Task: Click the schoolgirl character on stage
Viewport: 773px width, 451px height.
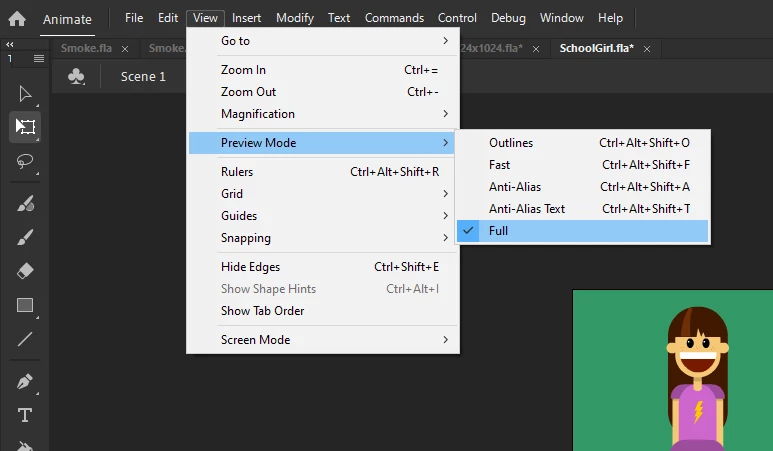Action: coord(697,379)
